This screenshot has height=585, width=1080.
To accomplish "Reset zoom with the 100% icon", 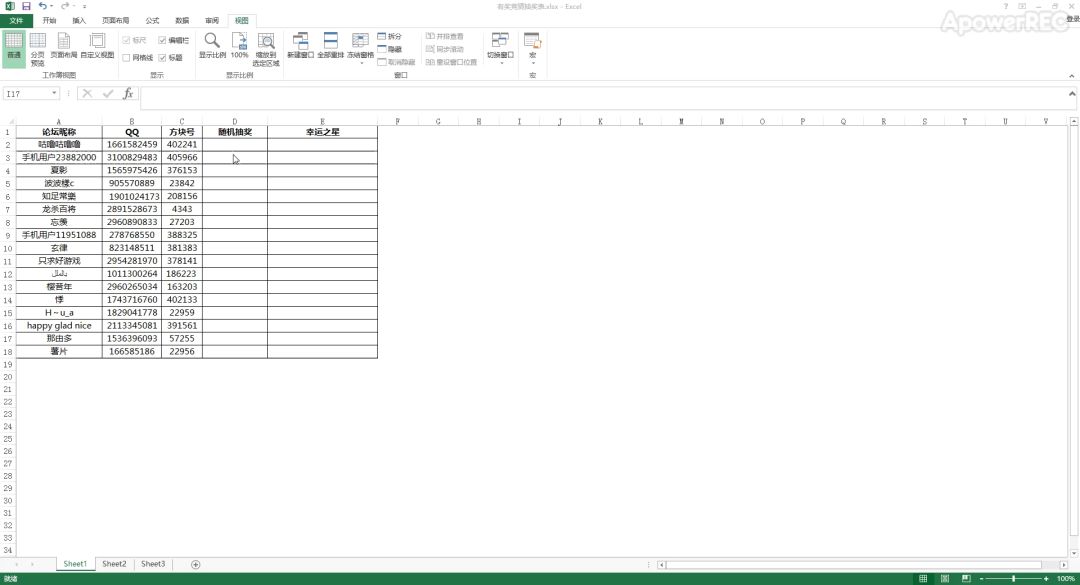I will [x=240, y=45].
